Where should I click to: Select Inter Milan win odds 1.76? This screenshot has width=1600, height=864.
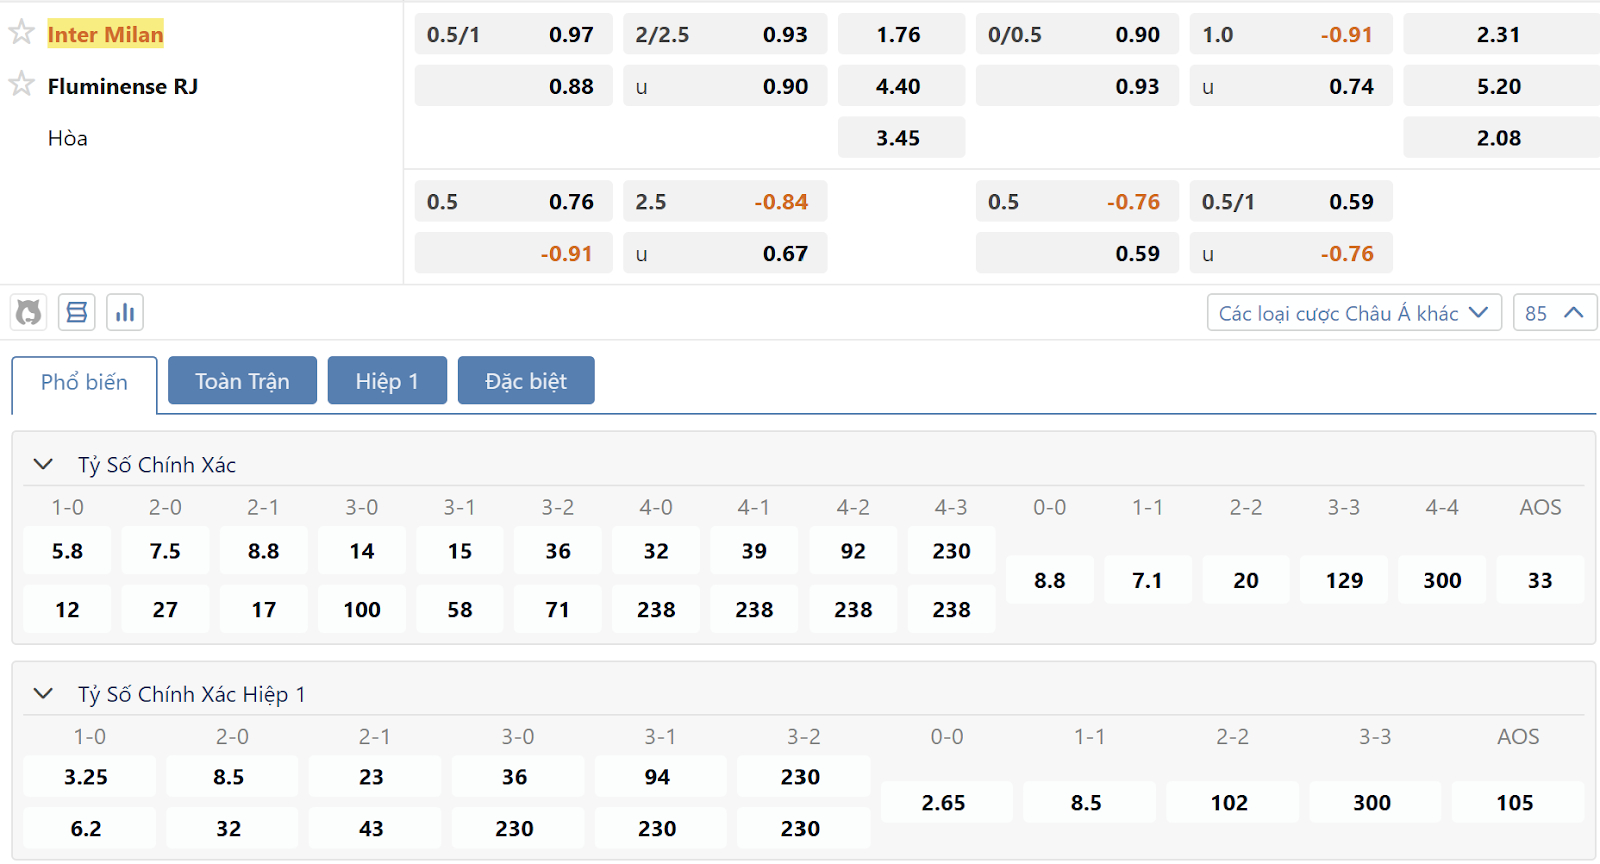point(901,34)
